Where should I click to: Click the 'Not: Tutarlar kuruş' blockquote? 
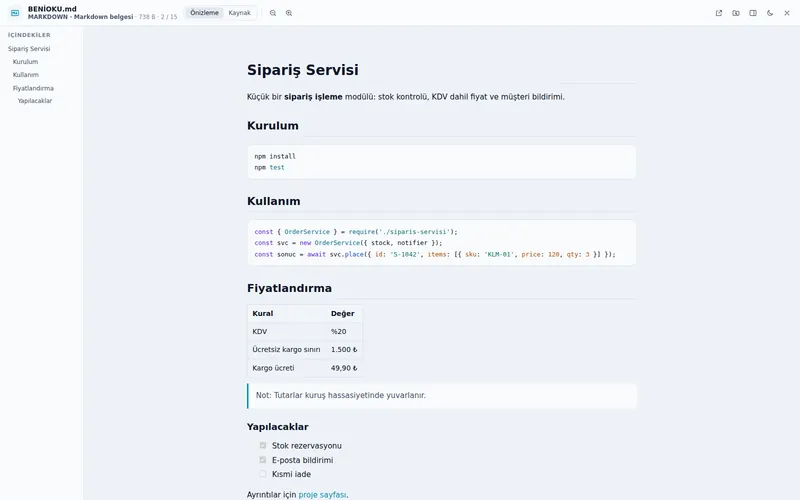click(442, 395)
